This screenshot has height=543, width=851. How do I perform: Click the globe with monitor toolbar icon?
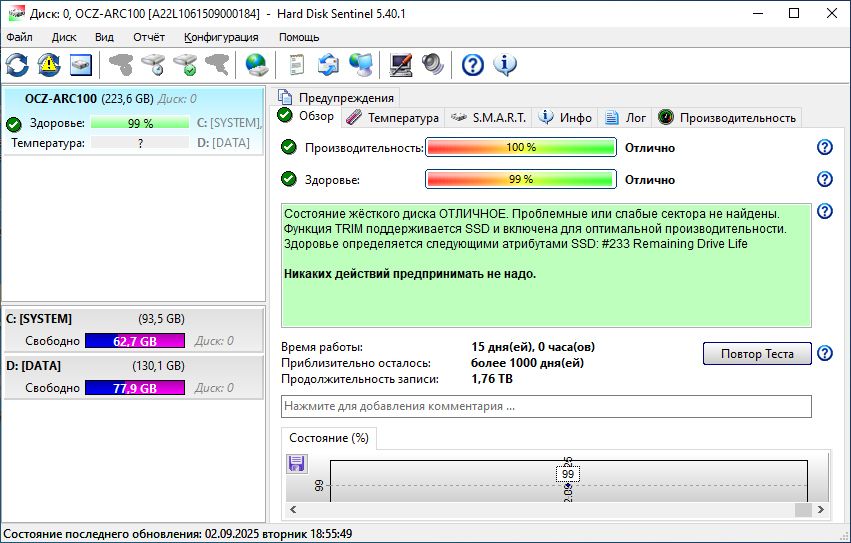click(x=360, y=65)
